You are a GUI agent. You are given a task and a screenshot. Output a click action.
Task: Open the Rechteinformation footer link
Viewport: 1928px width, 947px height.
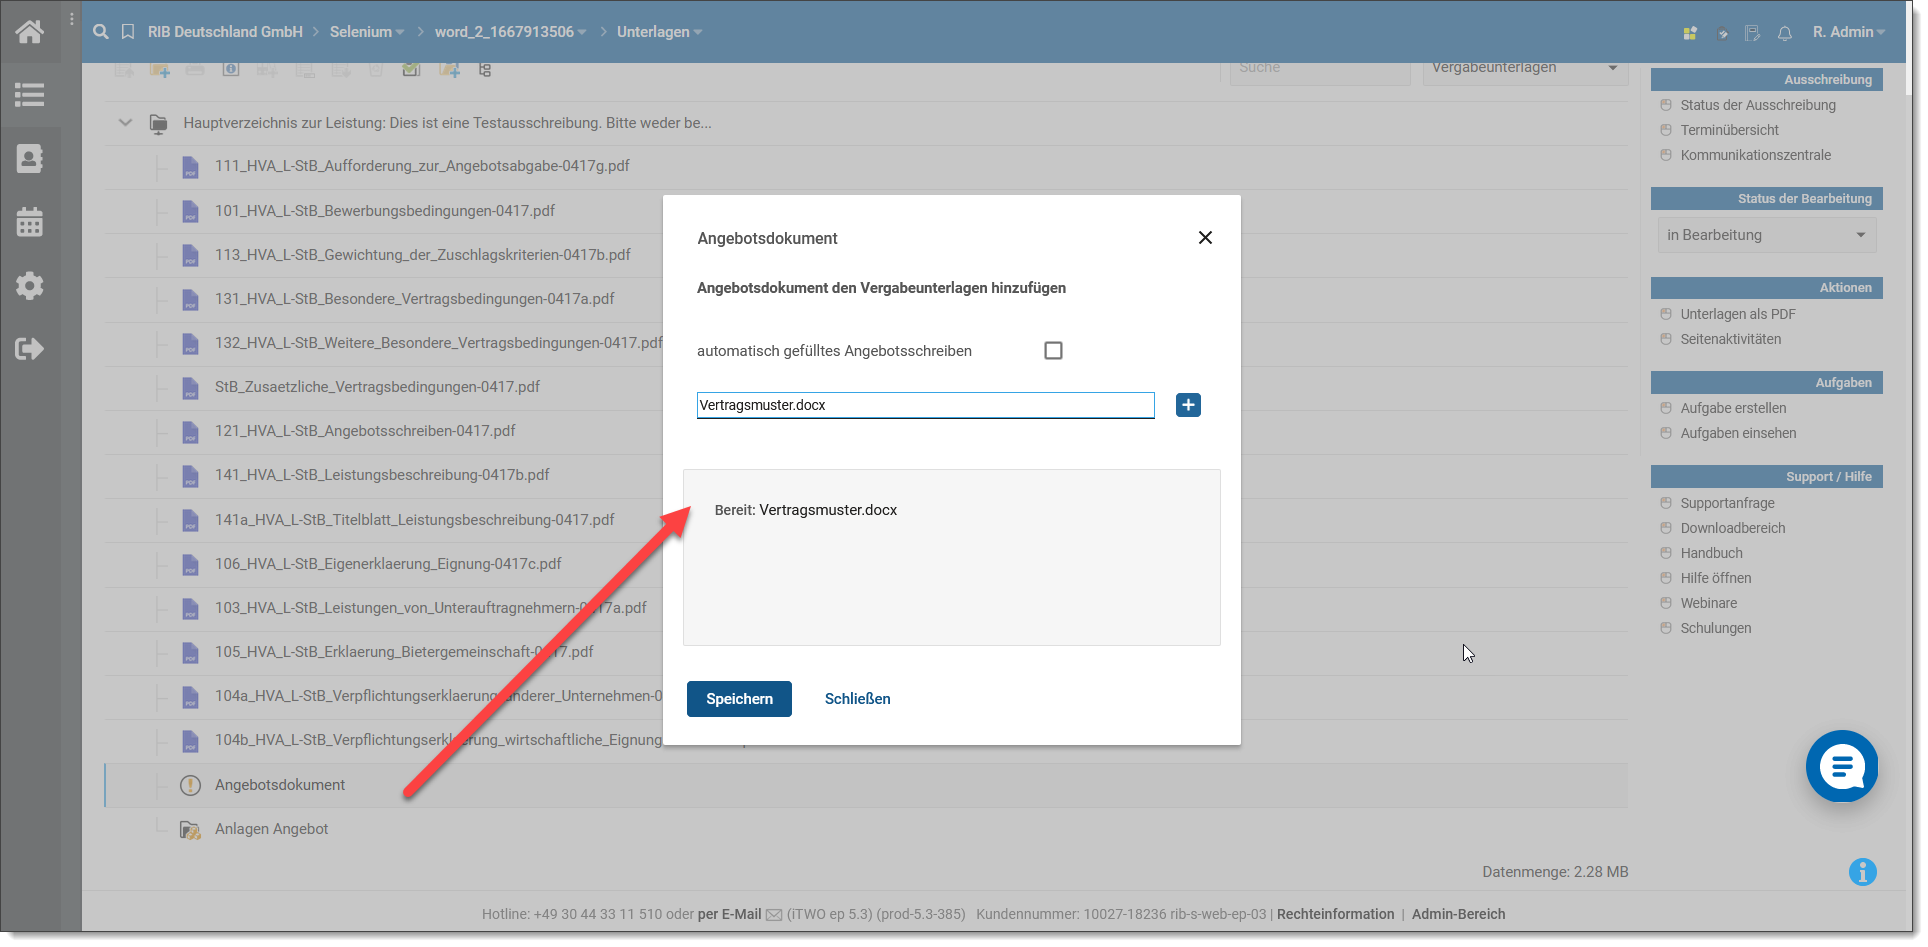click(1335, 914)
